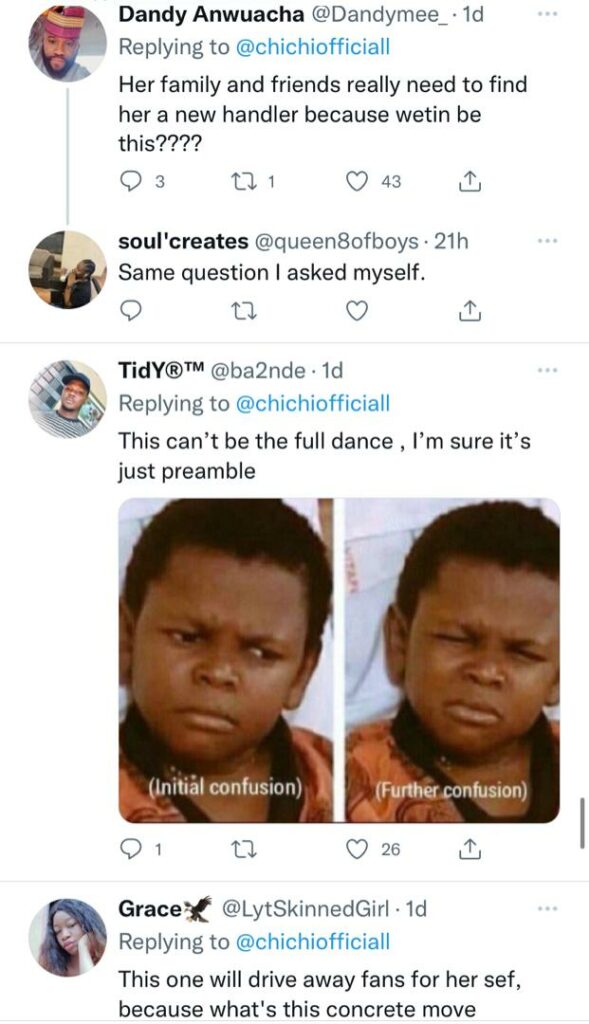Share Dandy Anwuacha's tweet

(469, 181)
